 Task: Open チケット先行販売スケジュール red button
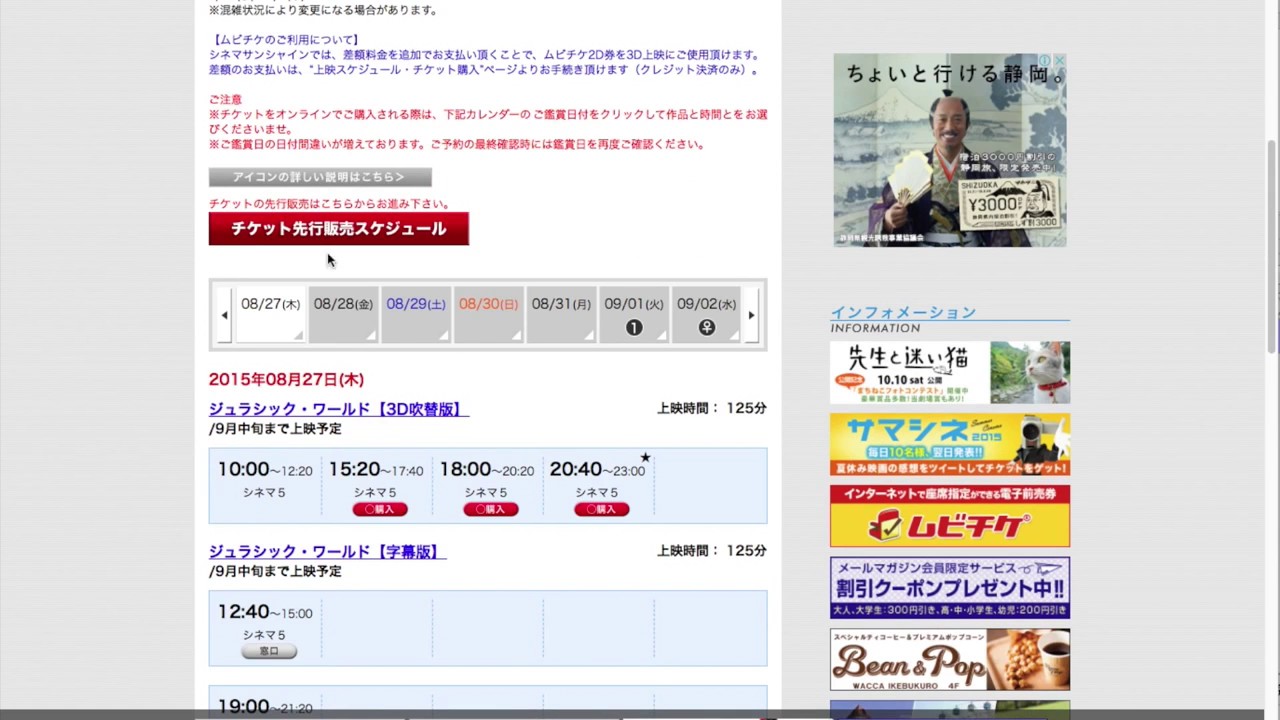(x=338, y=229)
